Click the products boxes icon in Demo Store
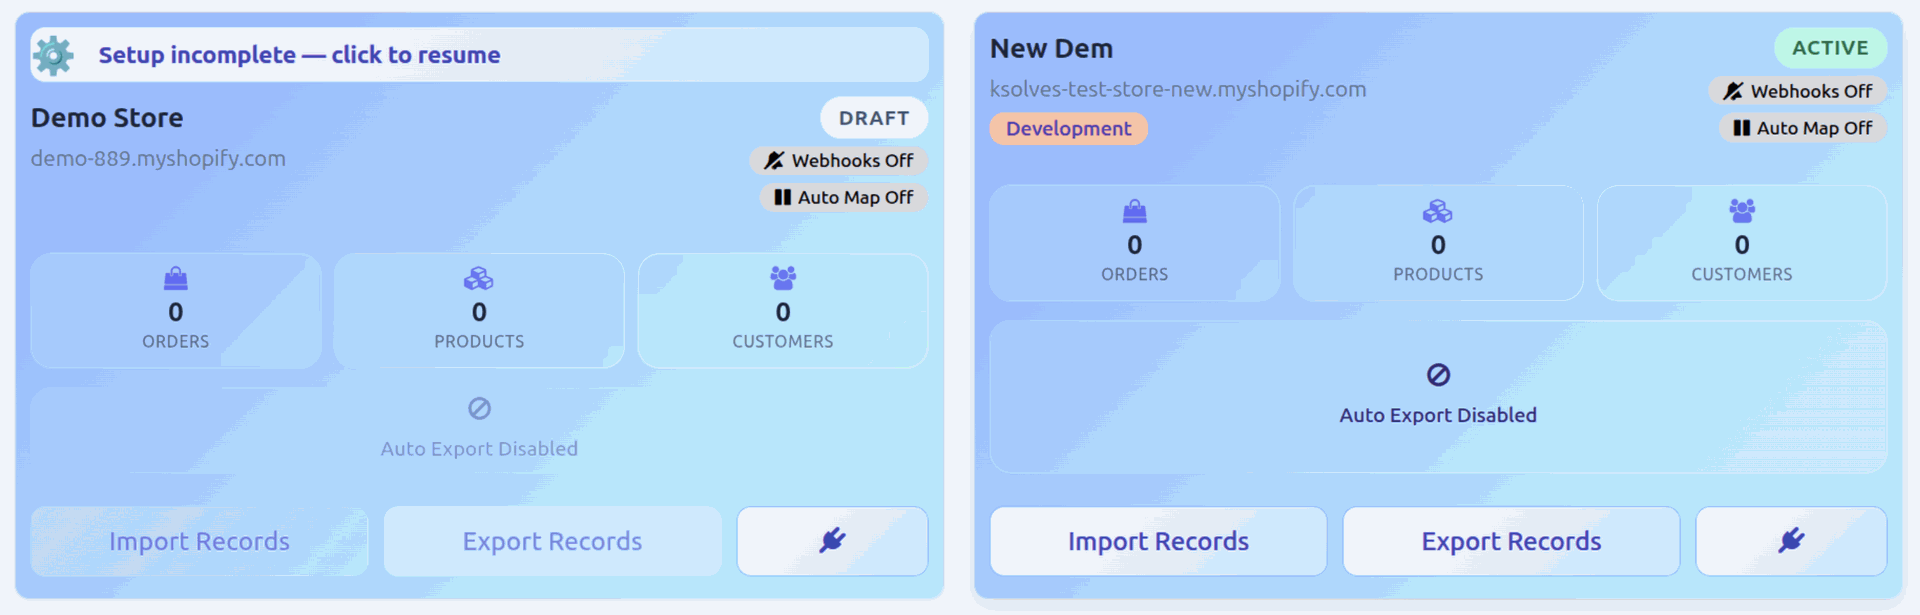Image resolution: width=1920 pixels, height=615 pixels. (x=479, y=278)
